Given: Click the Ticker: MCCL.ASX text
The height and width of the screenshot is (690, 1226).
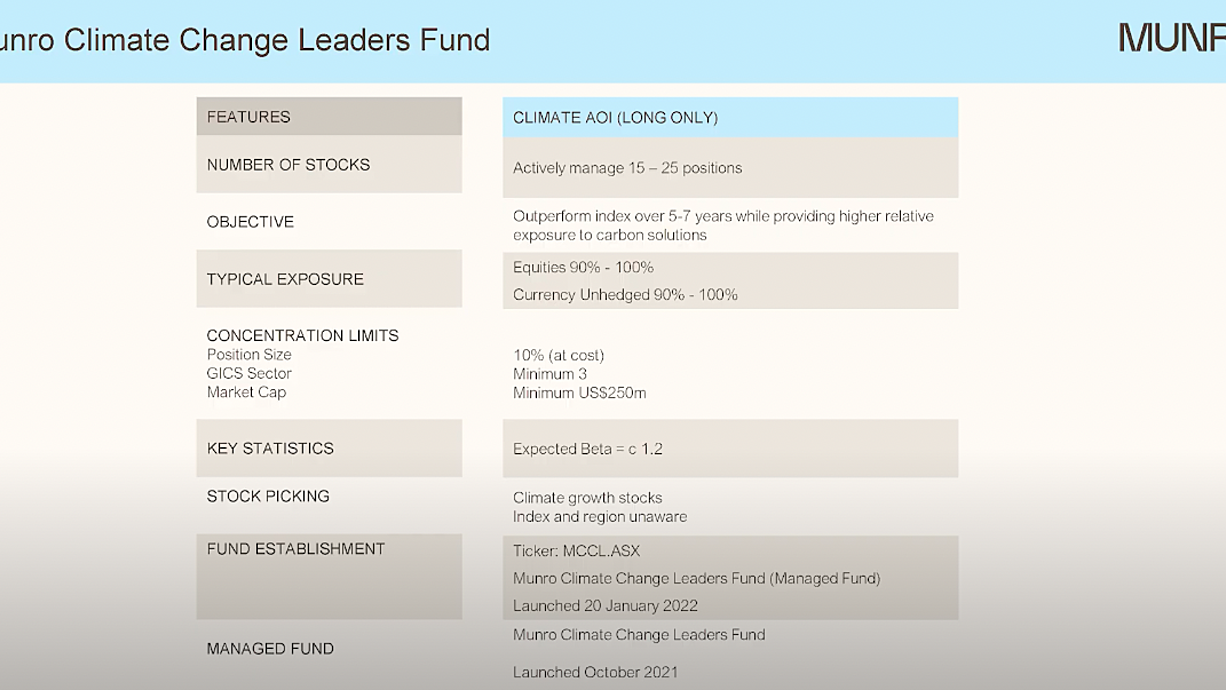Looking at the screenshot, I should coord(576,551).
